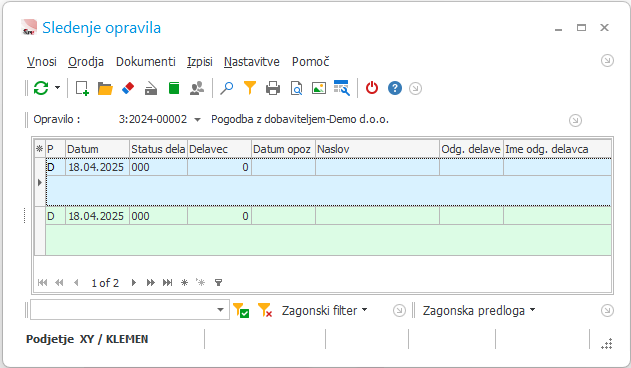Screen dimensions: 631x368
Task: Open the Dokumenti menu
Action: point(146,62)
